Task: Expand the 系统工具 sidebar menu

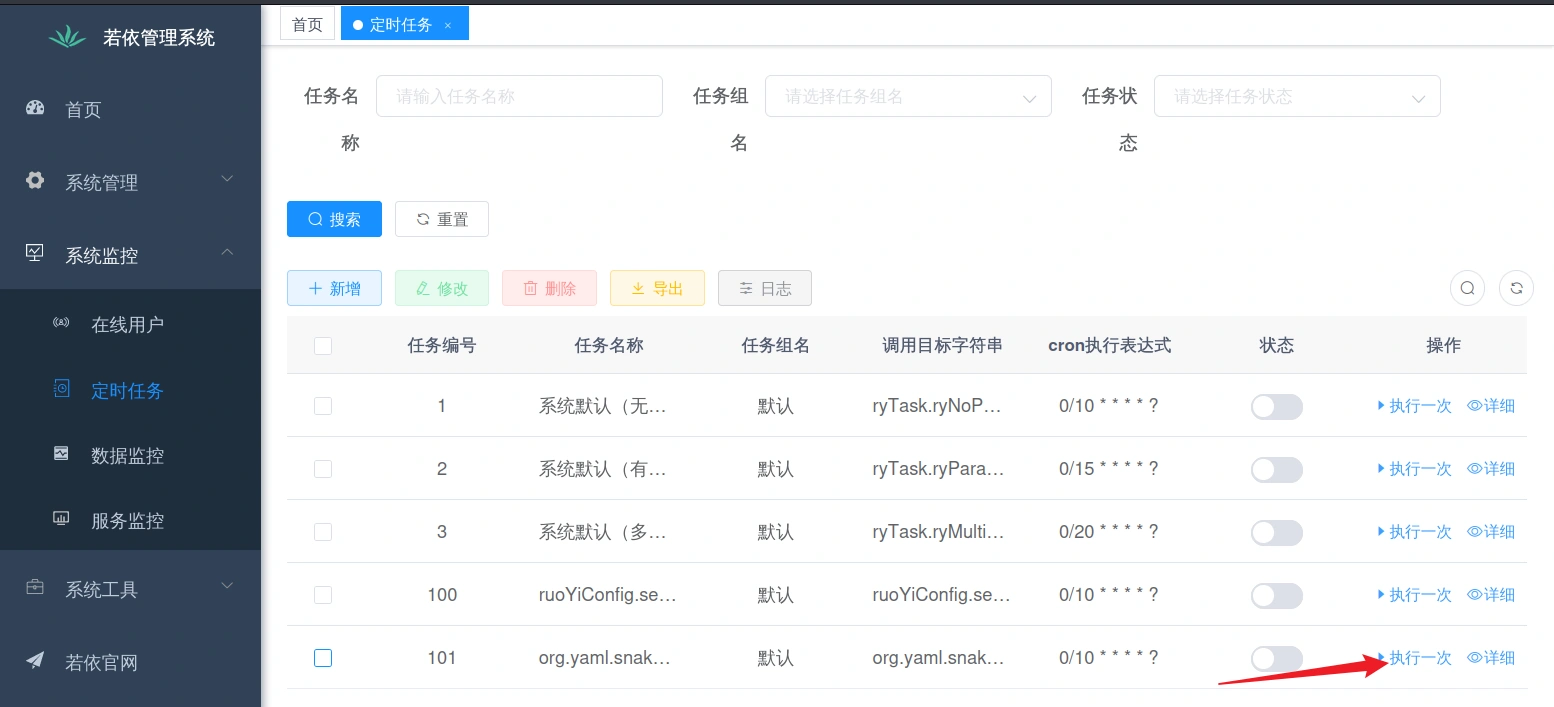Action: tap(130, 589)
